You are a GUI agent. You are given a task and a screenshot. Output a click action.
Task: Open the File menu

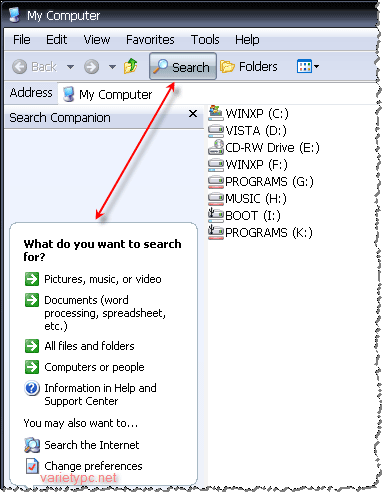tap(22, 40)
